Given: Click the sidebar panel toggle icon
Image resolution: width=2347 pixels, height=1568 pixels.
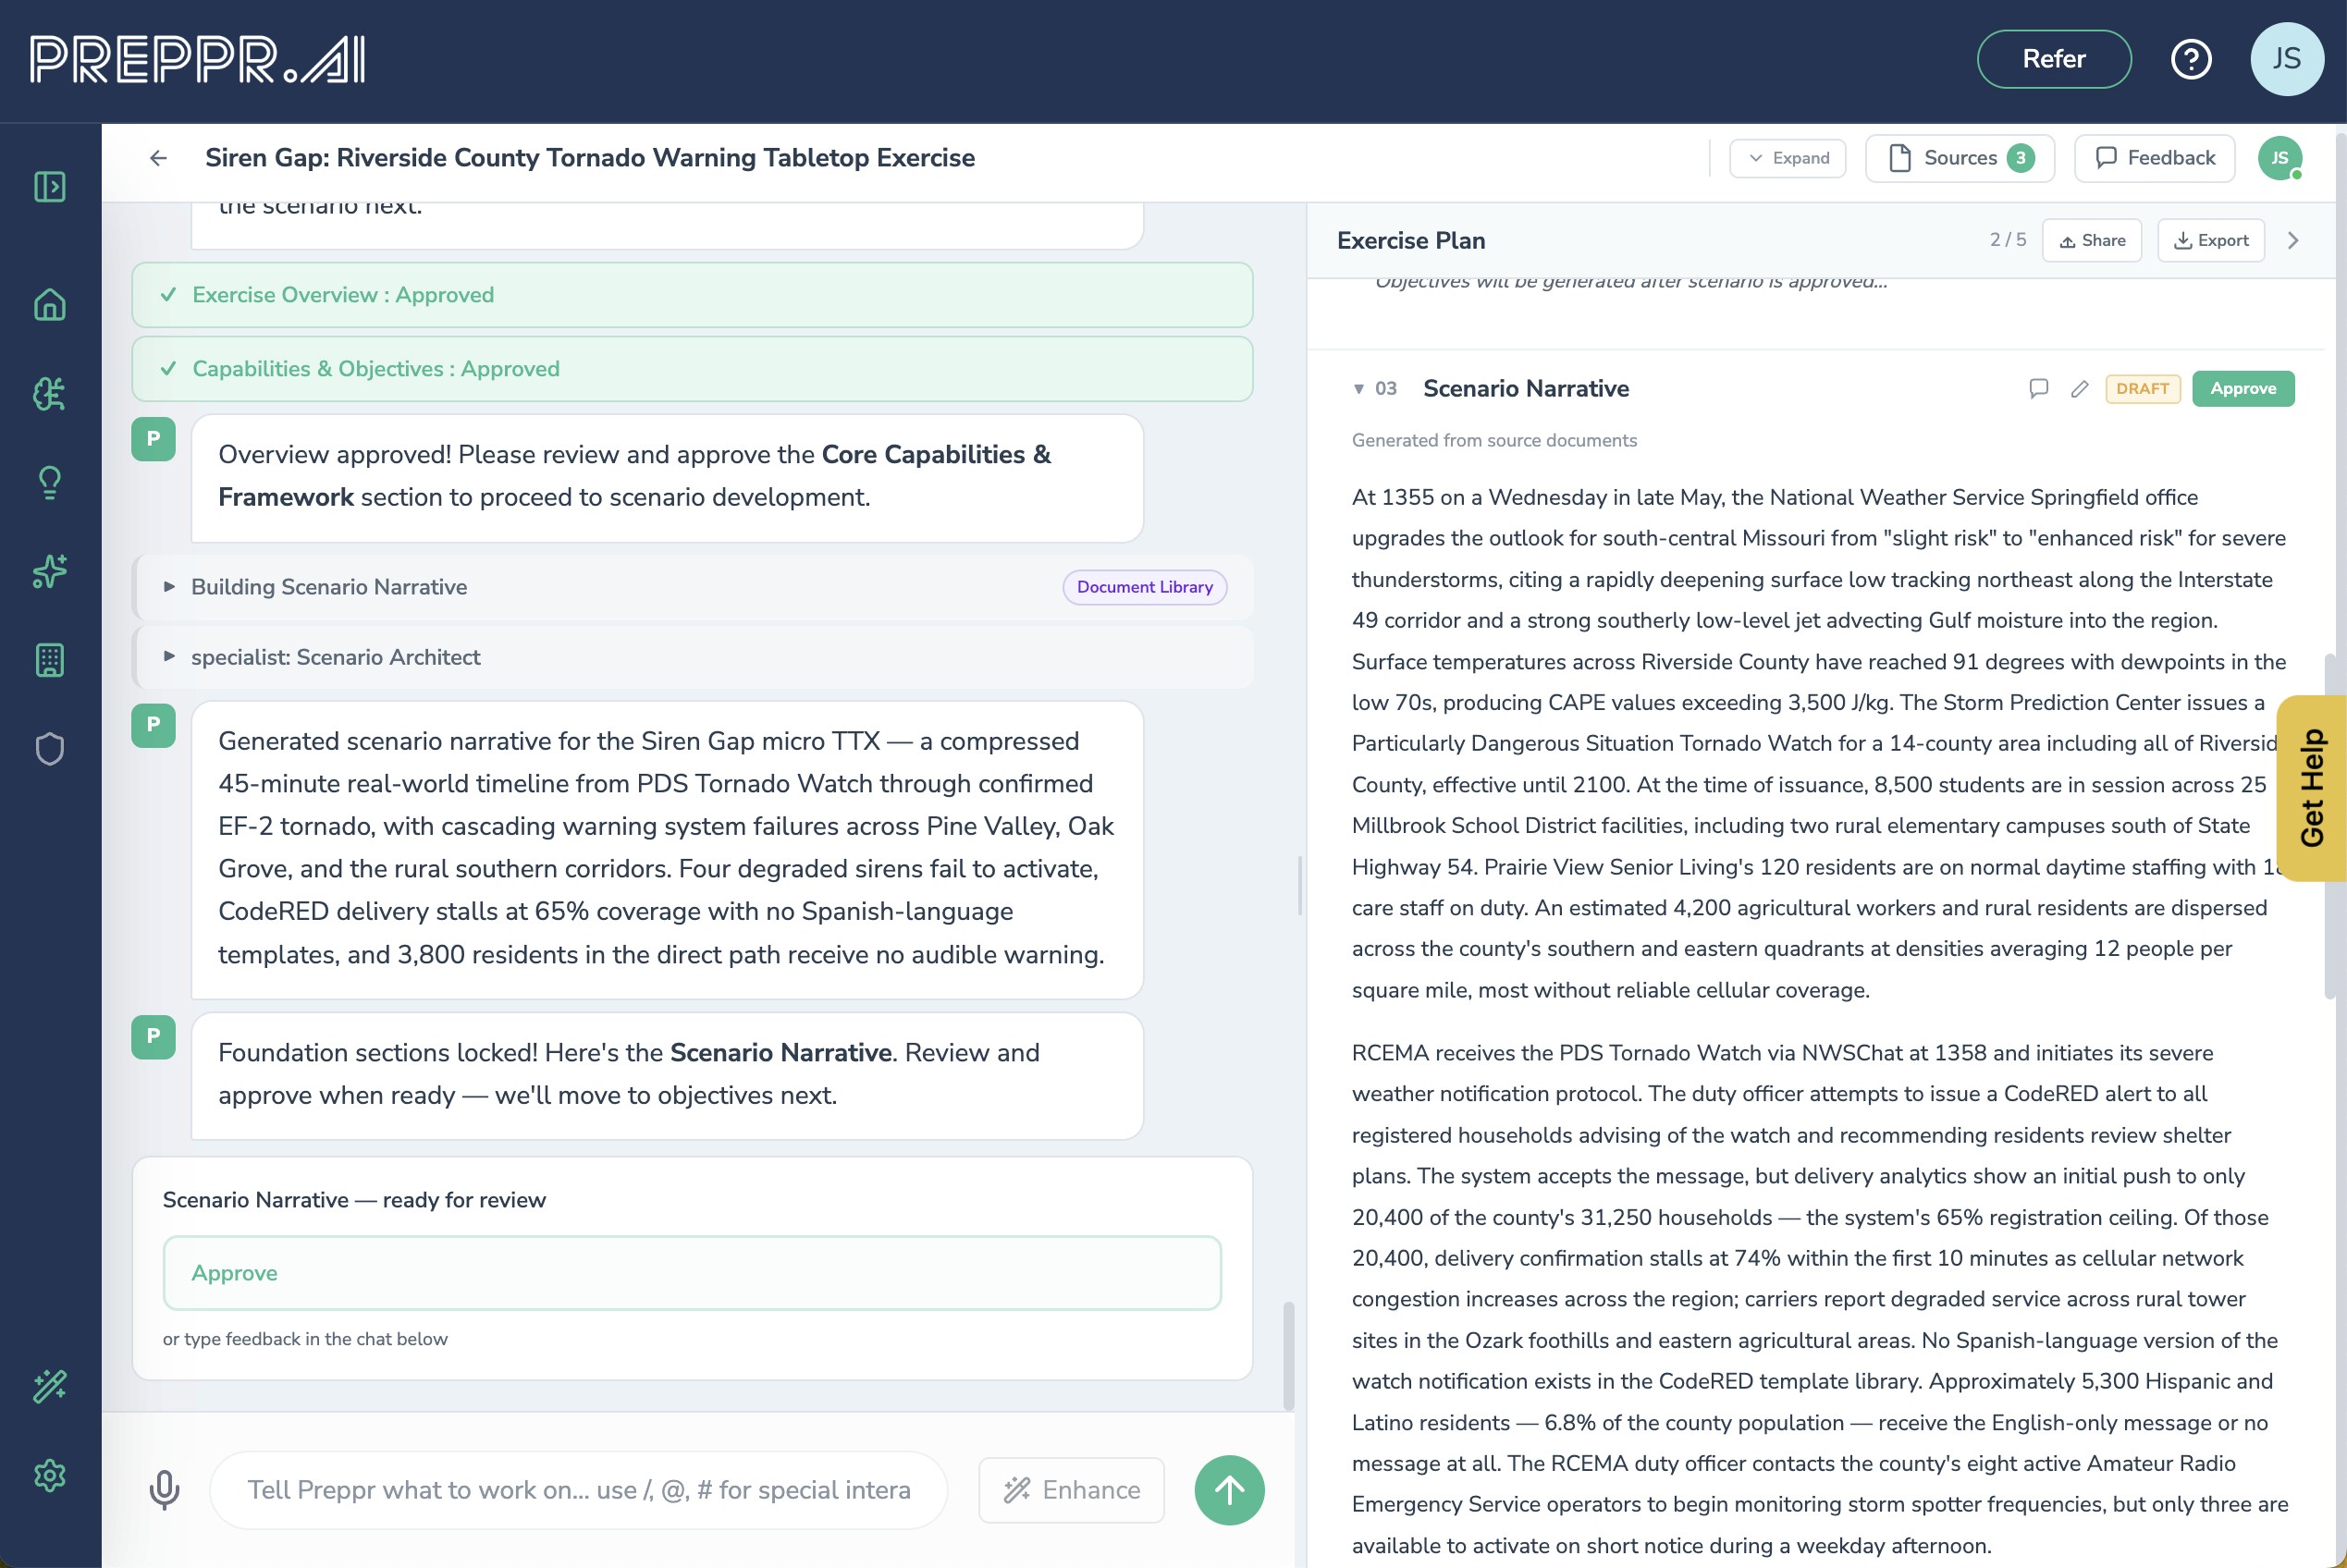Looking at the screenshot, I should point(49,187).
